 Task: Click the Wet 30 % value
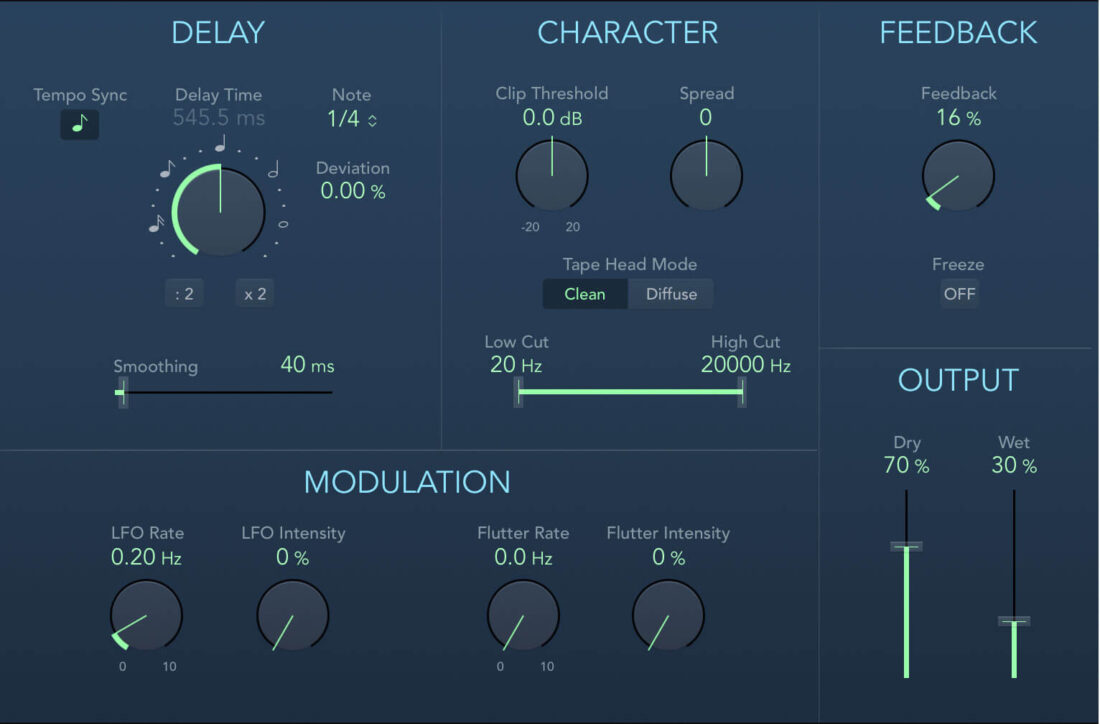click(x=1014, y=465)
